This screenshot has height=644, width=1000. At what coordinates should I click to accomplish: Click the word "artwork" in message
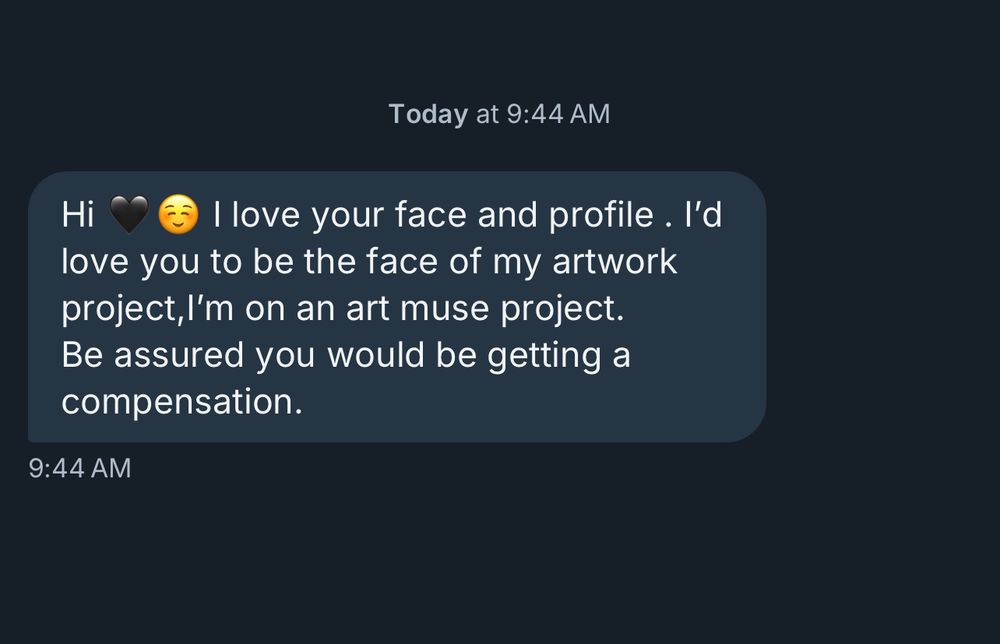(613, 262)
